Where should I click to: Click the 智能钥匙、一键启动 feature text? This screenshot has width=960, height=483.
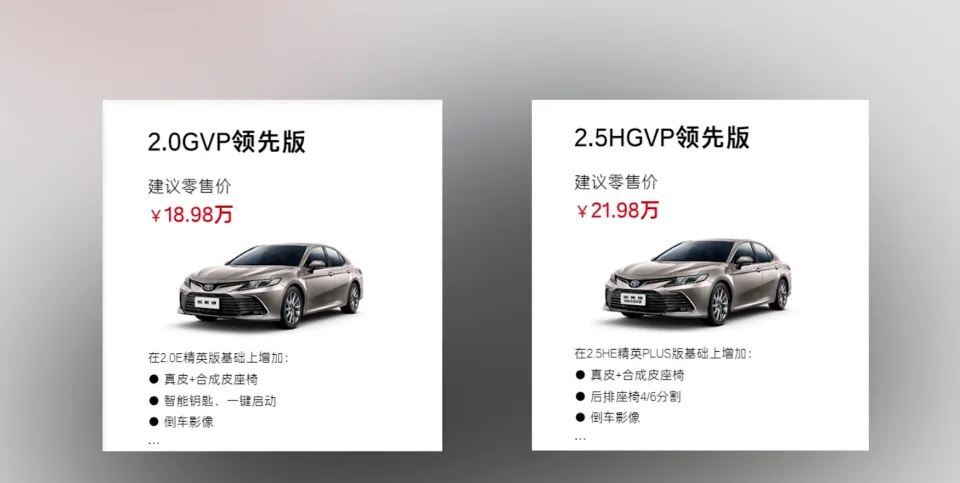[220, 401]
